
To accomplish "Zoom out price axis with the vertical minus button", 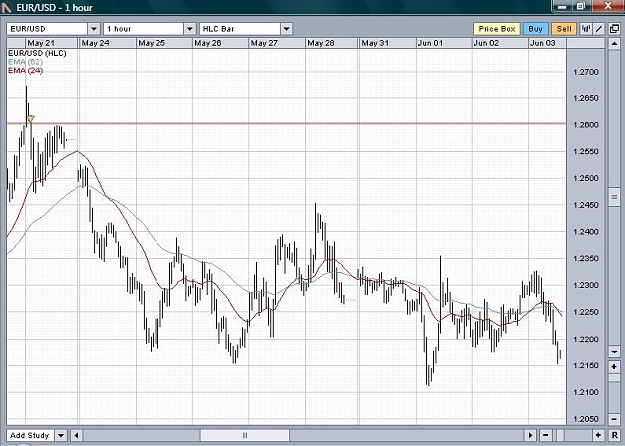I will click(614, 419).
